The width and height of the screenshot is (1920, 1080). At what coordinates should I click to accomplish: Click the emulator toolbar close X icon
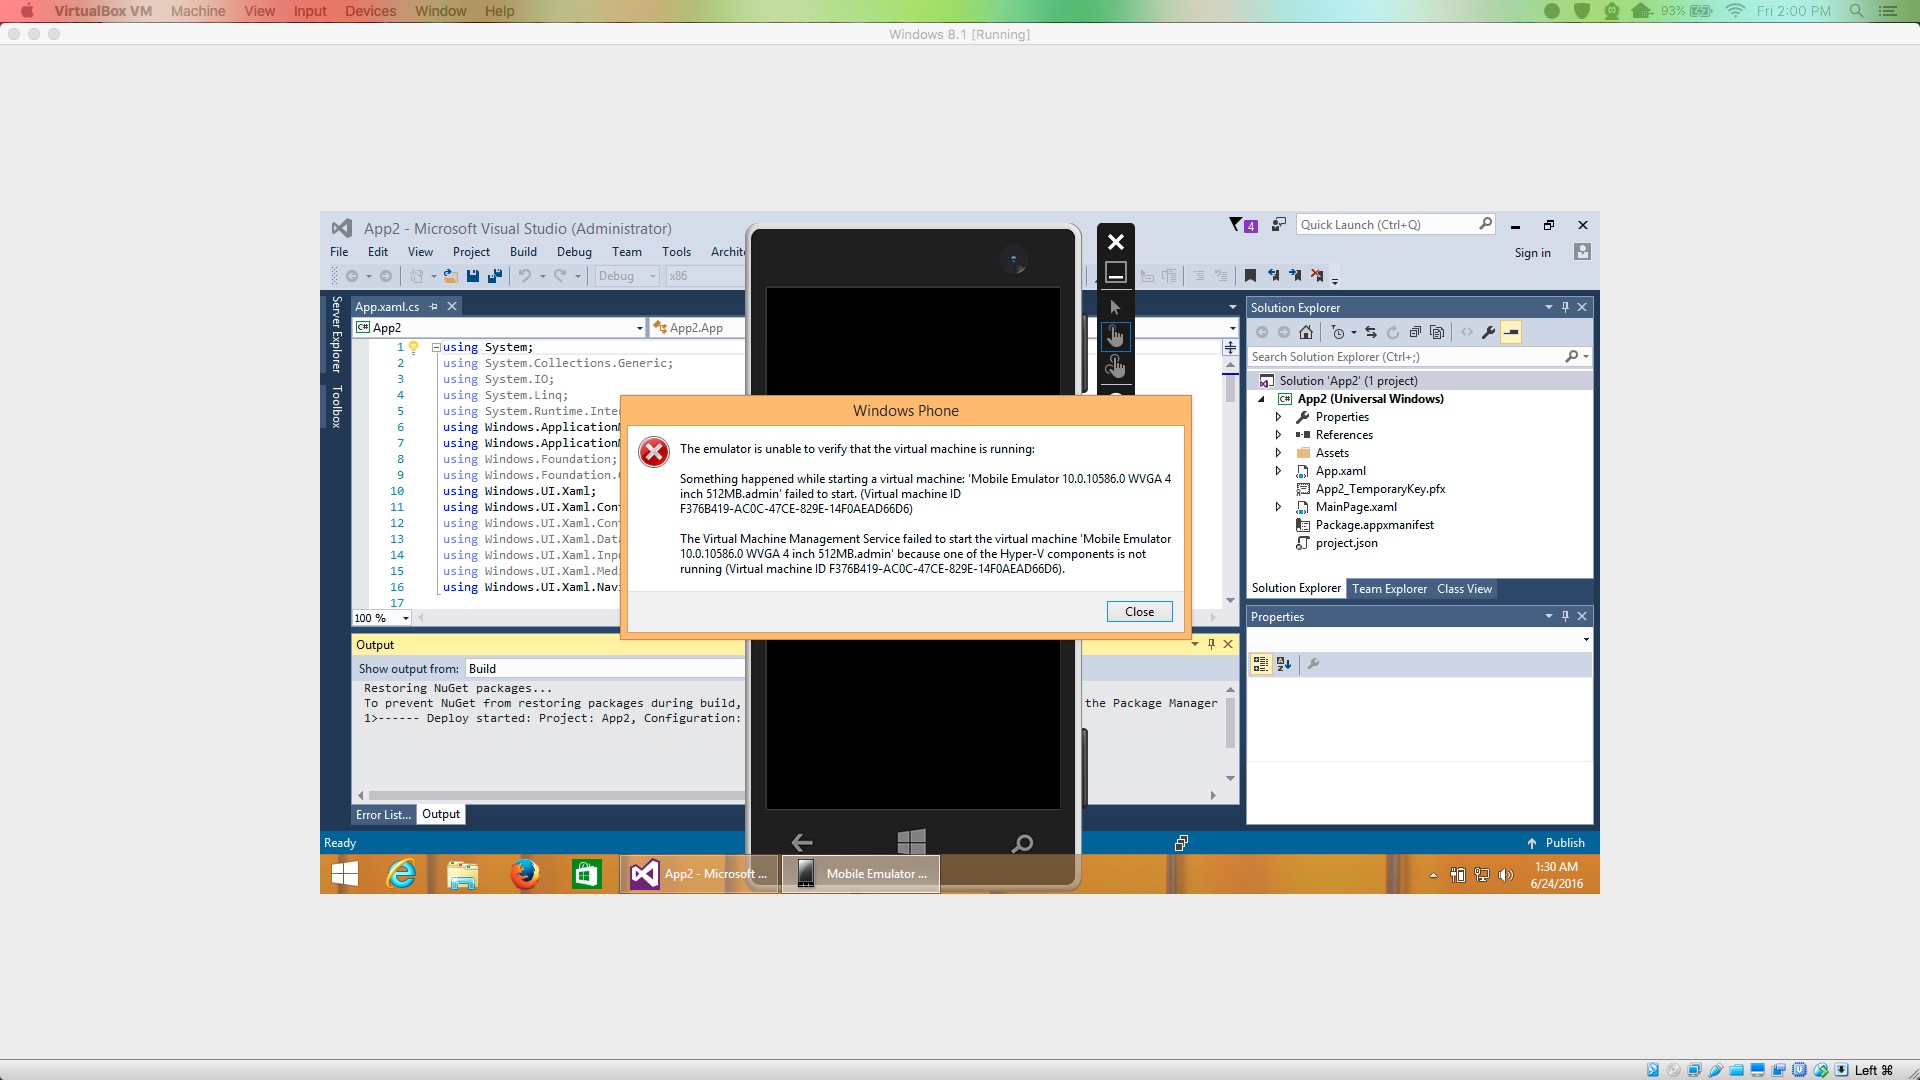click(x=1116, y=242)
